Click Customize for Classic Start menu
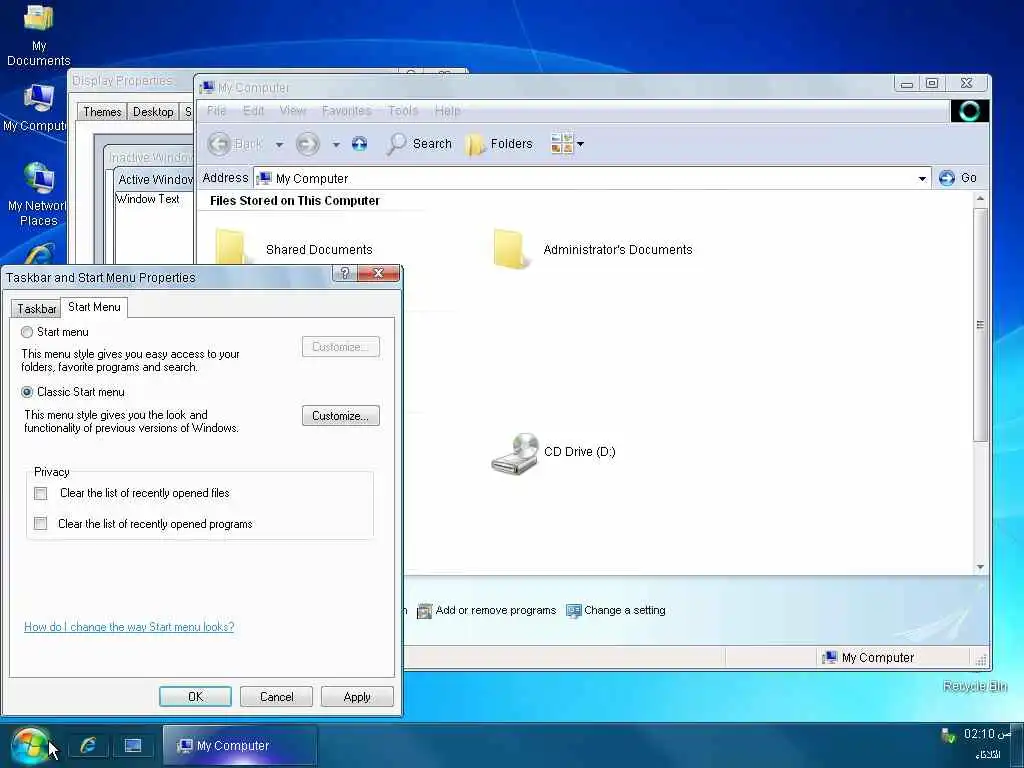Screen dimensions: 1024x768 tap(340, 416)
